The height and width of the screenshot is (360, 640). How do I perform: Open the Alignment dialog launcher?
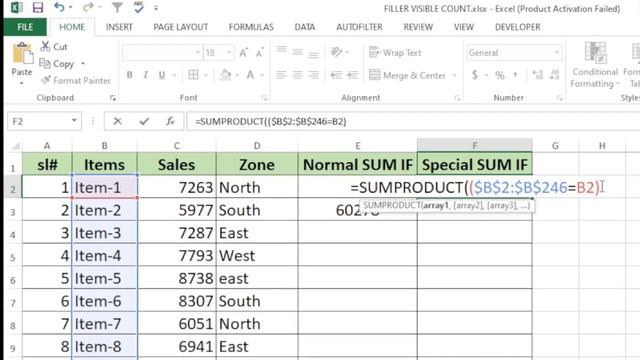(x=457, y=98)
